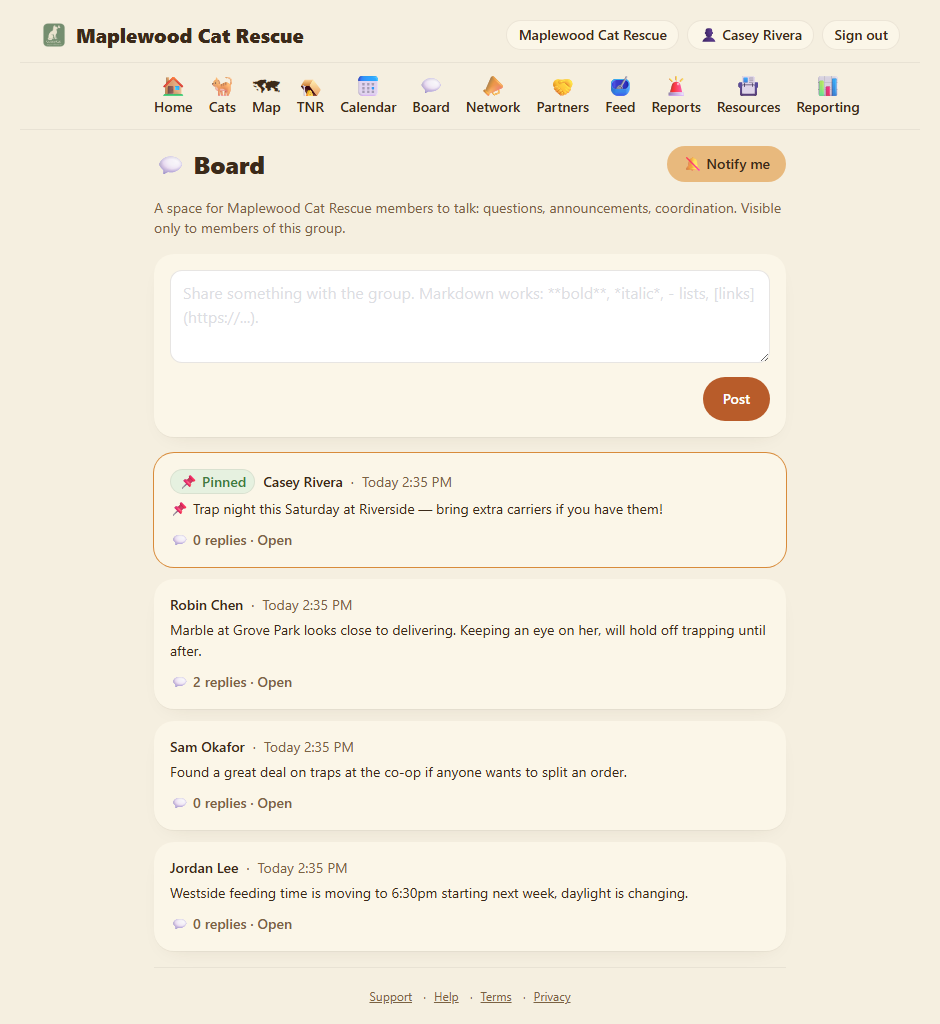940x1024 pixels.
Task: Open Casey Rivera profile menu
Action: point(750,35)
